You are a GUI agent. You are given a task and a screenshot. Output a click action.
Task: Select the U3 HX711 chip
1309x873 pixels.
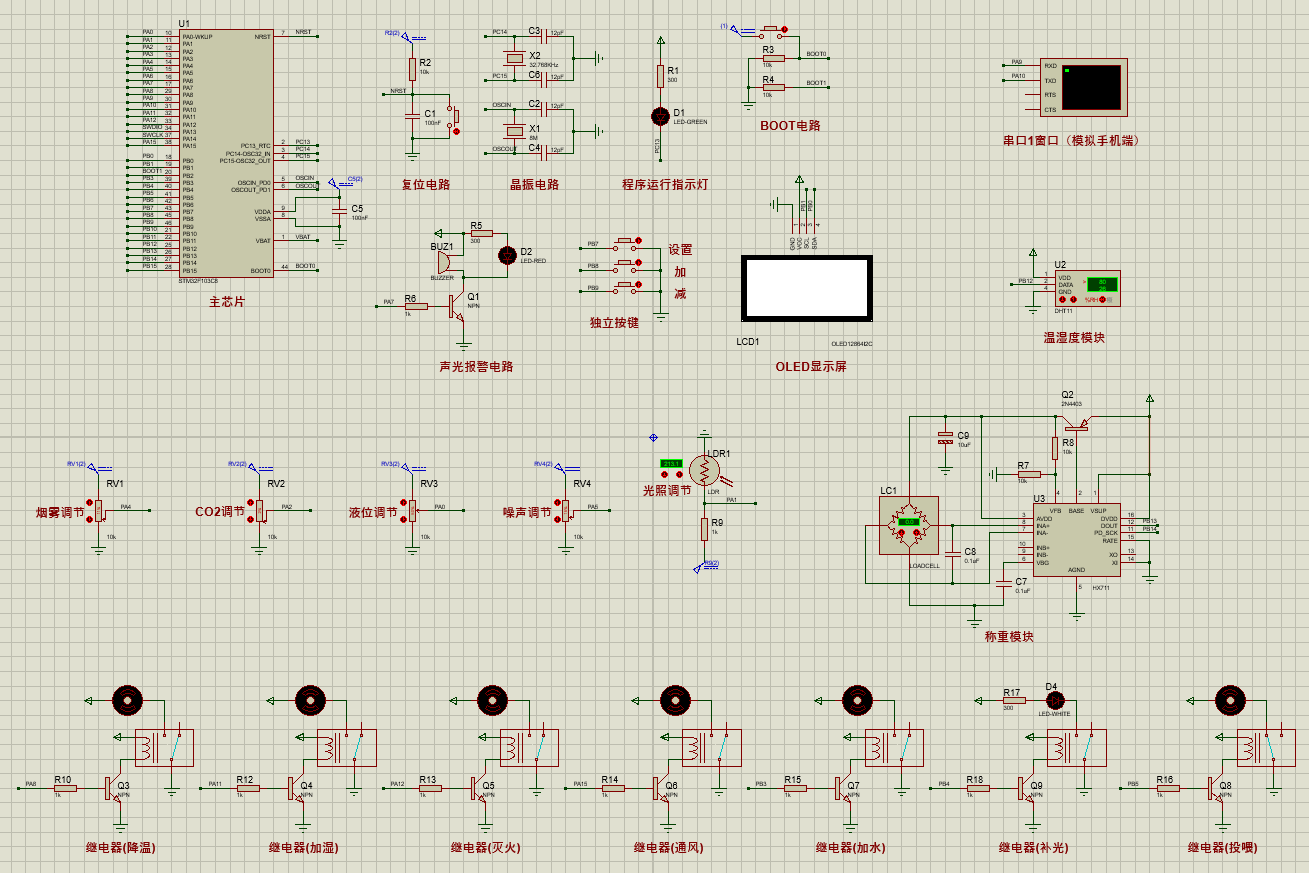click(1077, 542)
